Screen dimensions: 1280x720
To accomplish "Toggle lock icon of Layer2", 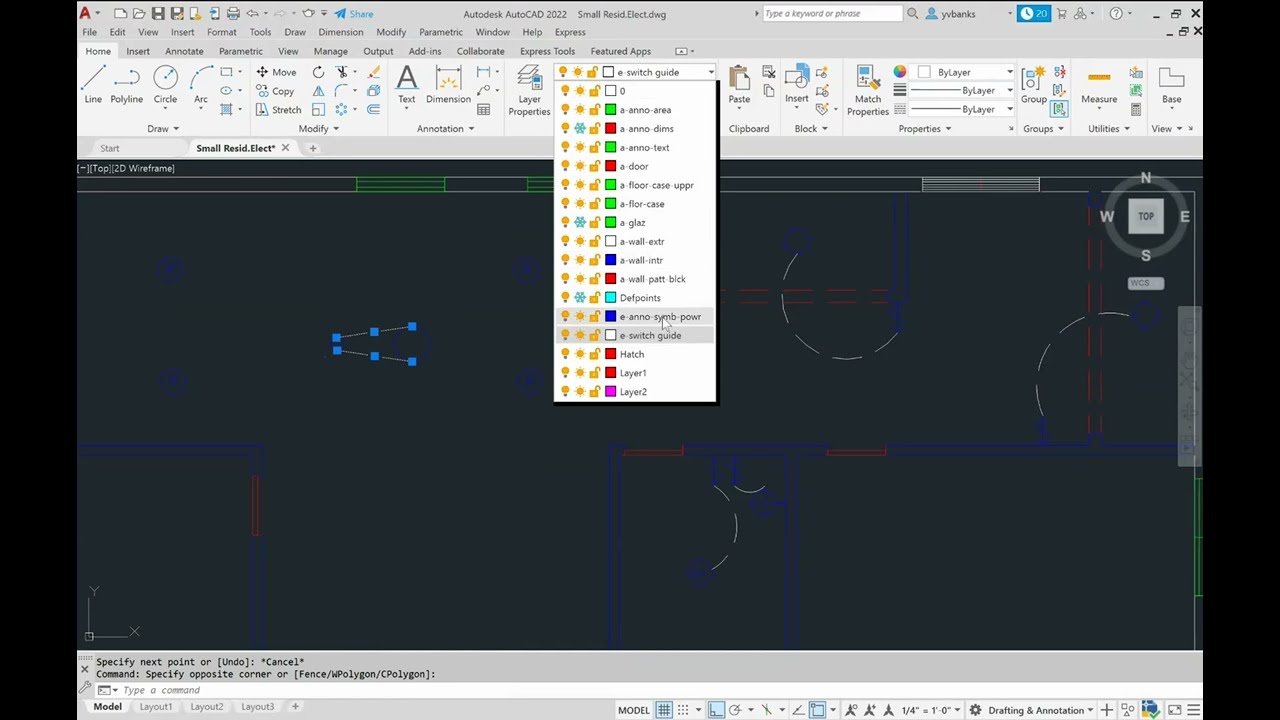I will (594, 391).
